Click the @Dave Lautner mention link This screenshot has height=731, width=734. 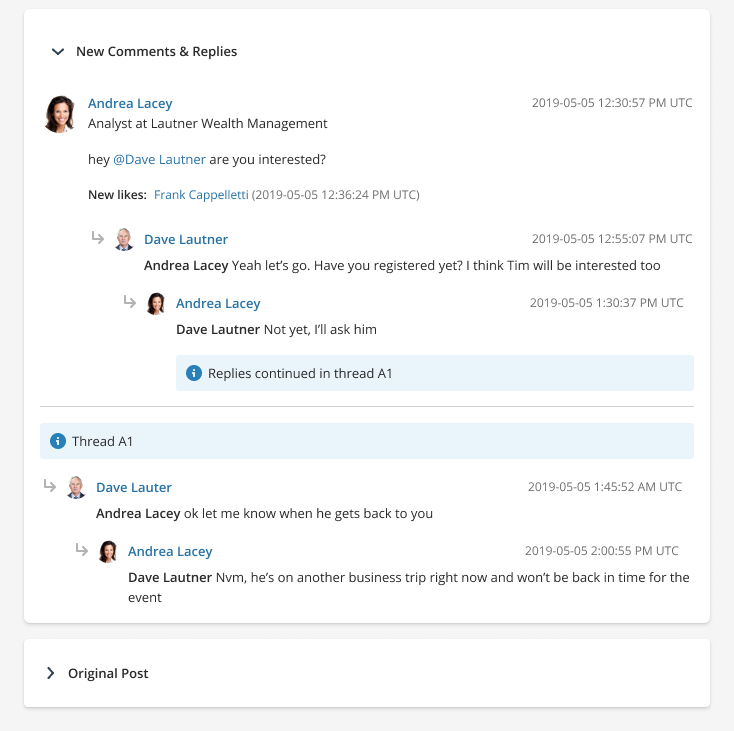[x=159, y=159]
